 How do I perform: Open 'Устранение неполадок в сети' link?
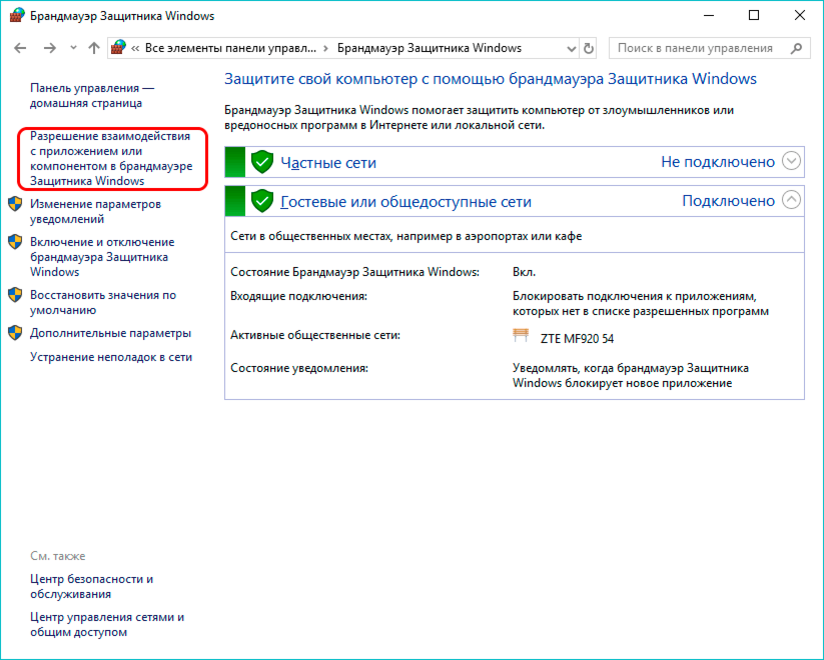click(111, 357)
